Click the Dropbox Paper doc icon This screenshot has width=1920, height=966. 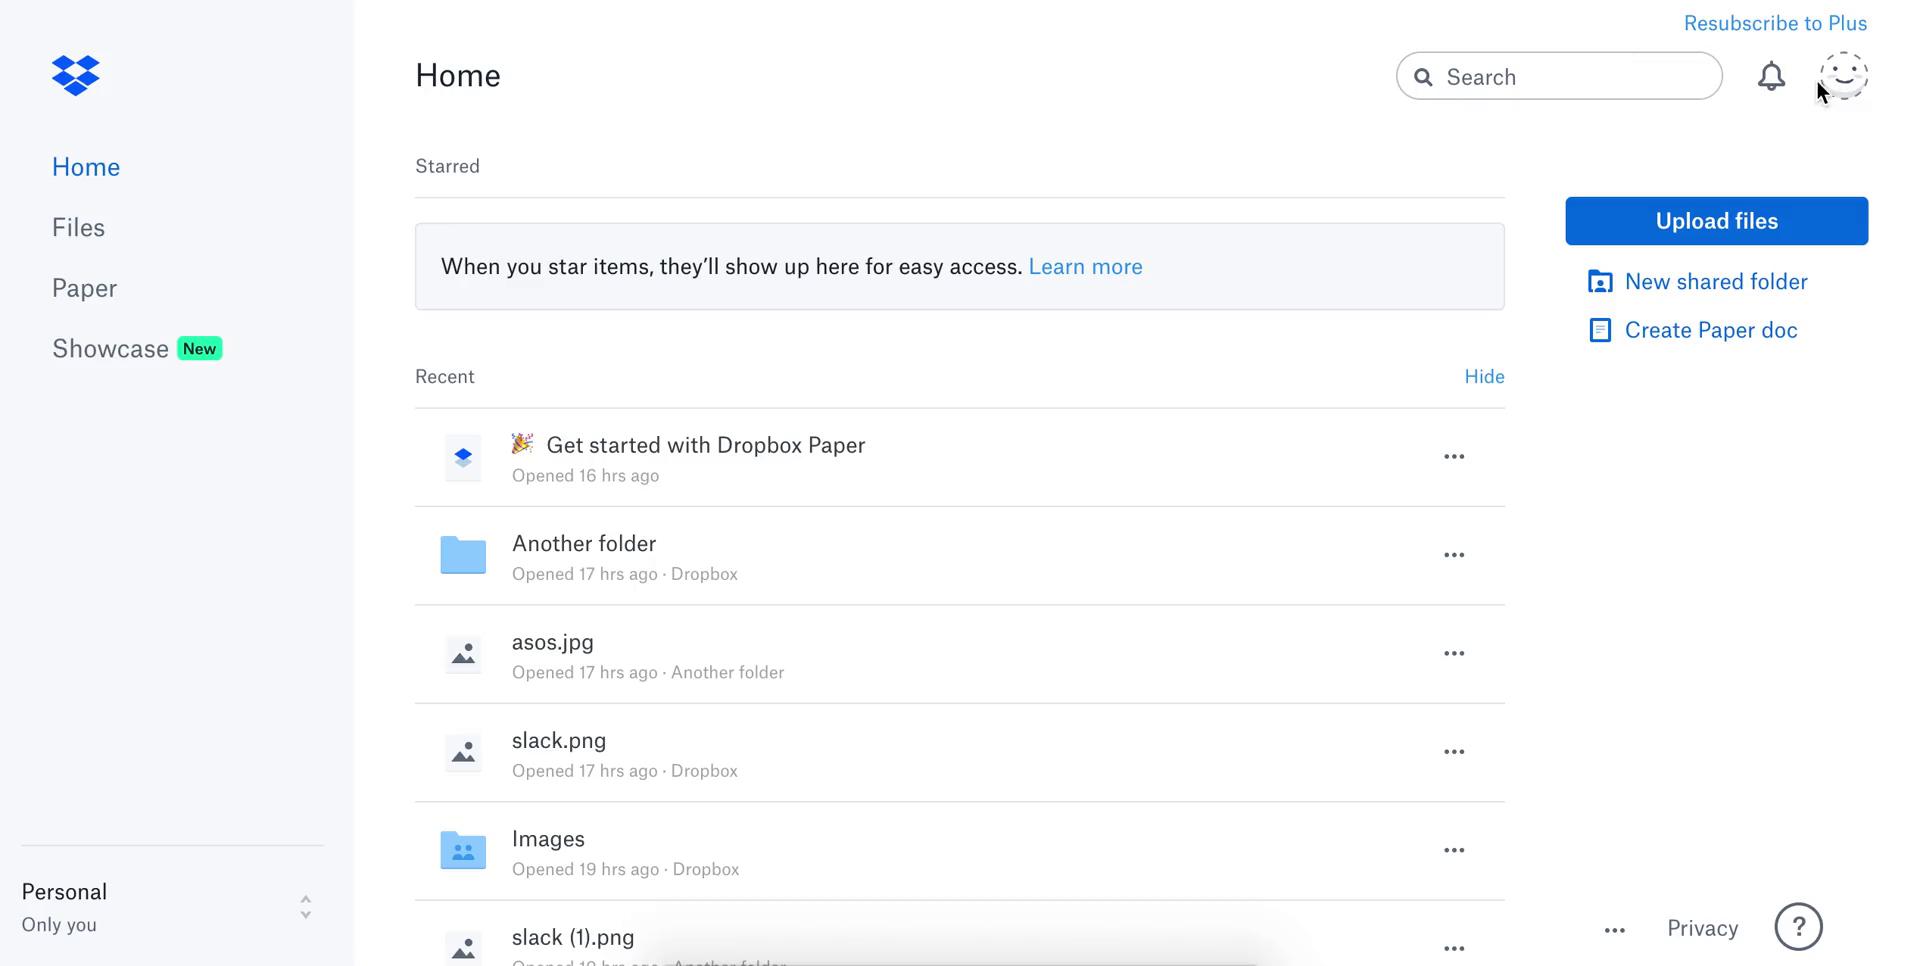(x=463, y=457)
